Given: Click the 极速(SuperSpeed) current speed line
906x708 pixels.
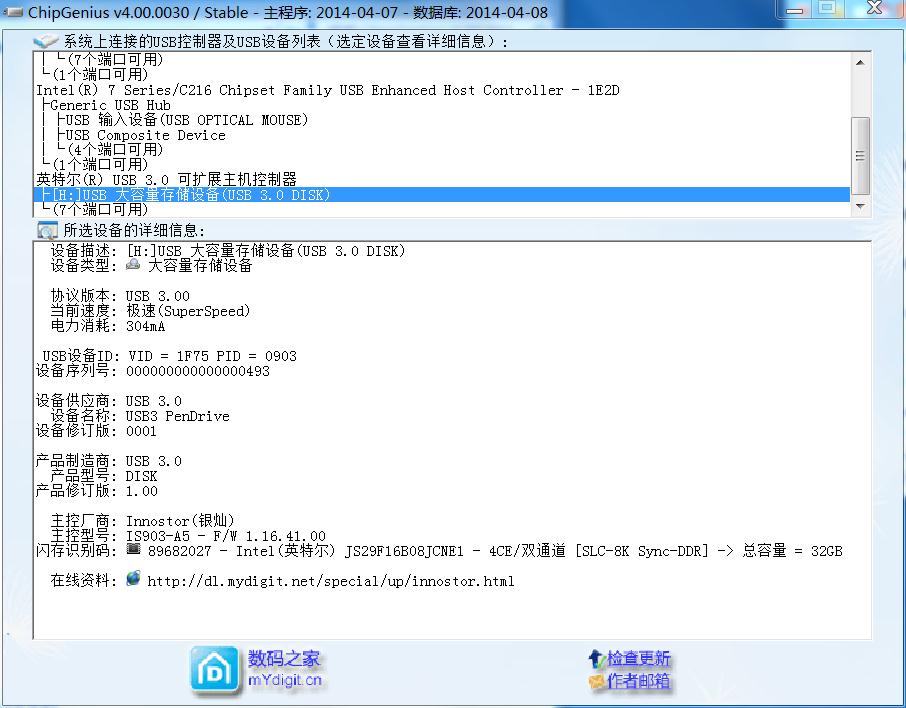Looking at the screenshot, I should click(x=150, y=311).
